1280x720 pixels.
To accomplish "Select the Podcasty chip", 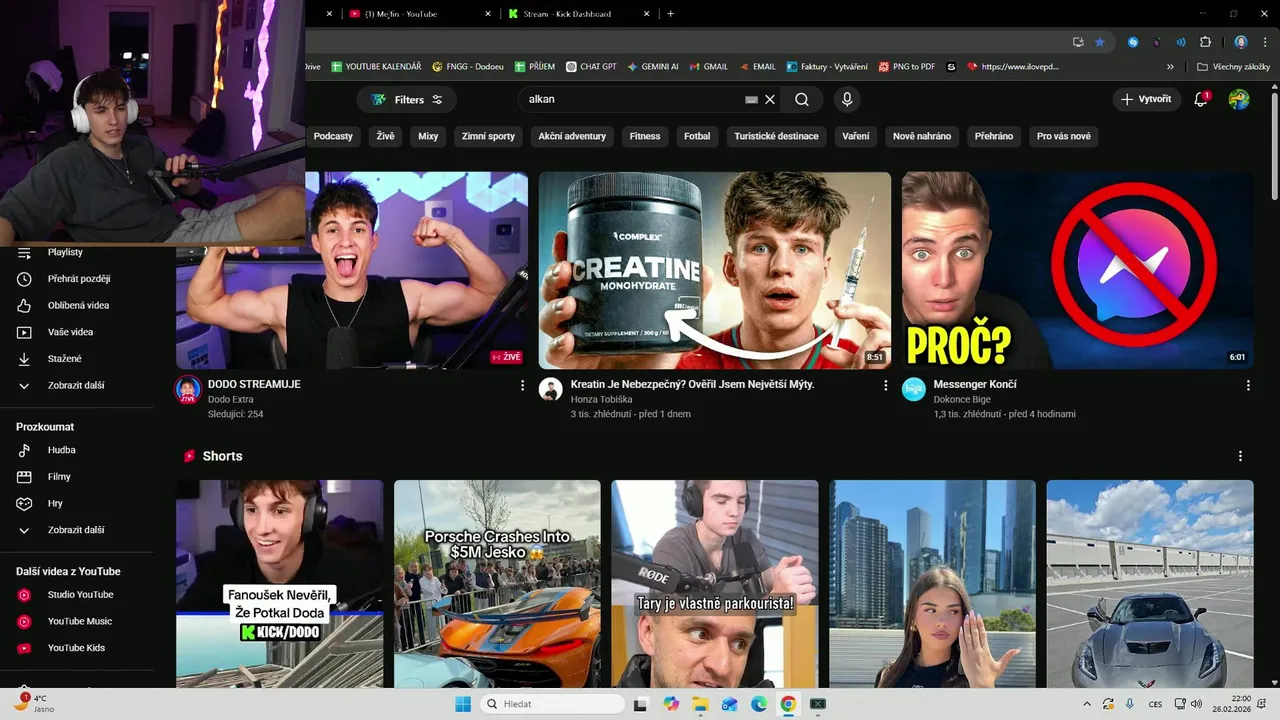I will coord(333,136).
